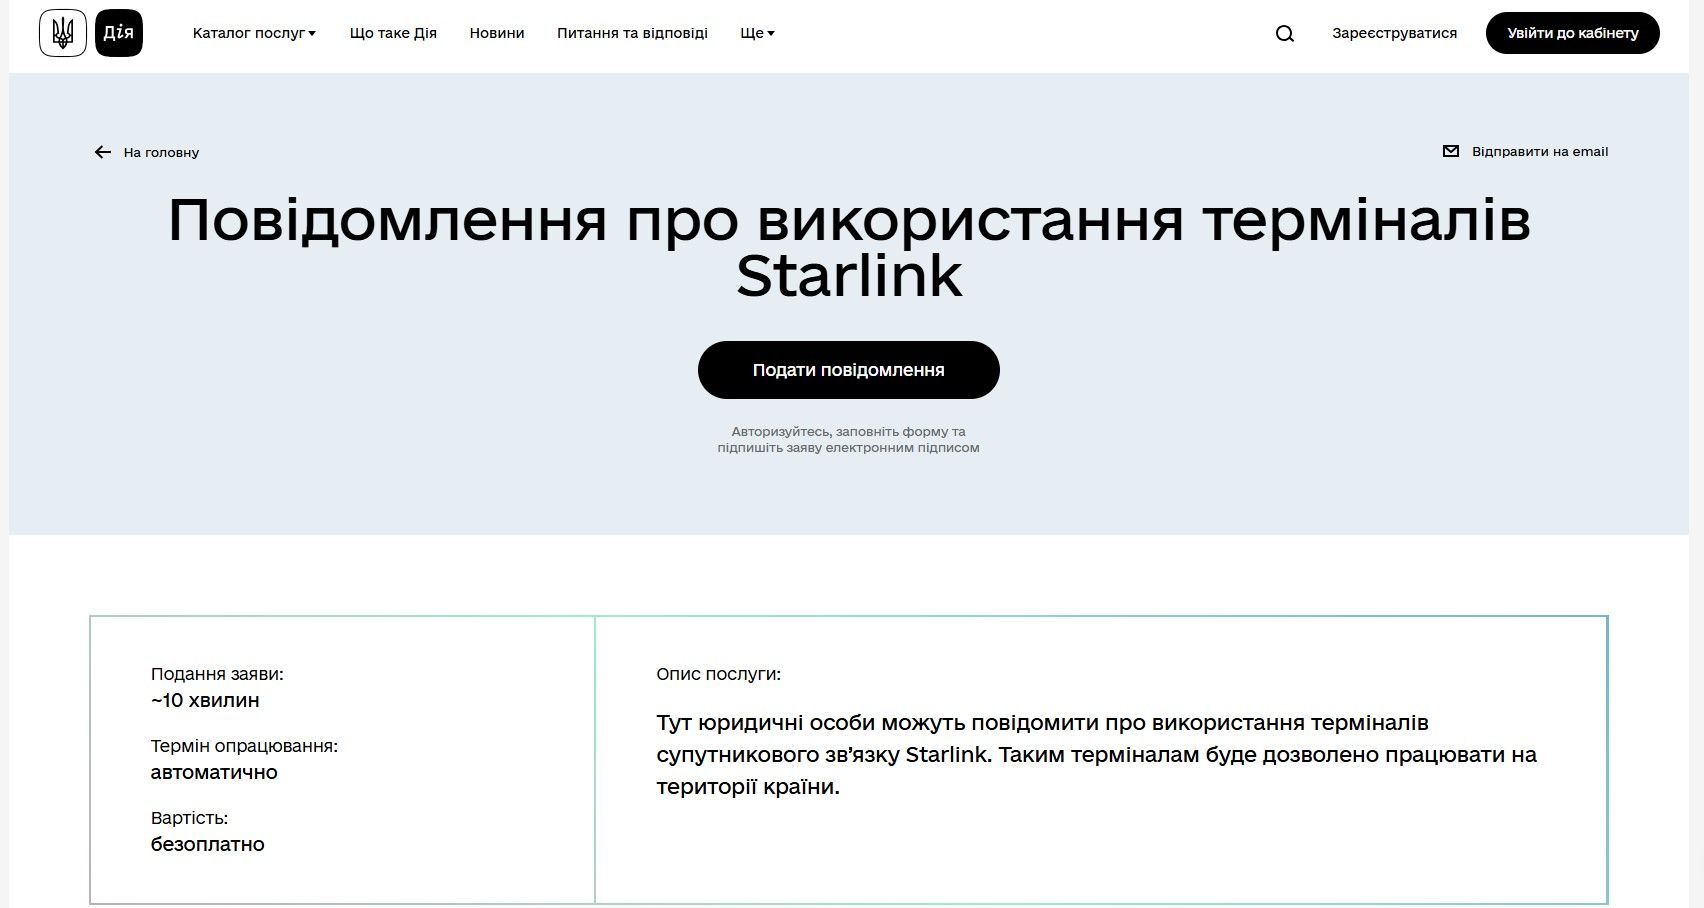Expand the Каталог послуг chevron arrow
The height and width of the screenshot is (908, 1704).
(x=313, y=33)
